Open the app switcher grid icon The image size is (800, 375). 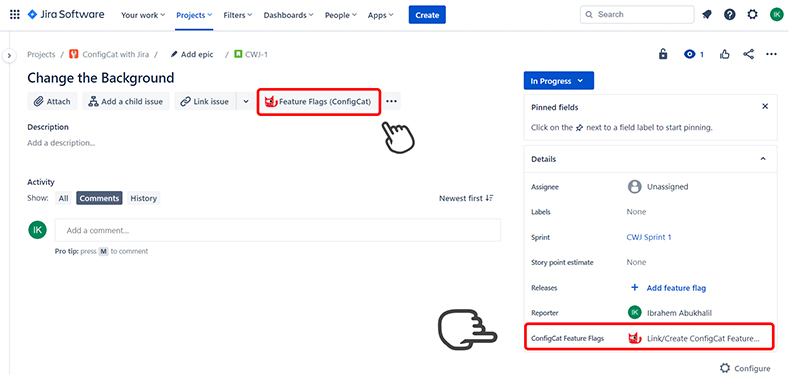tap(15, 15)
